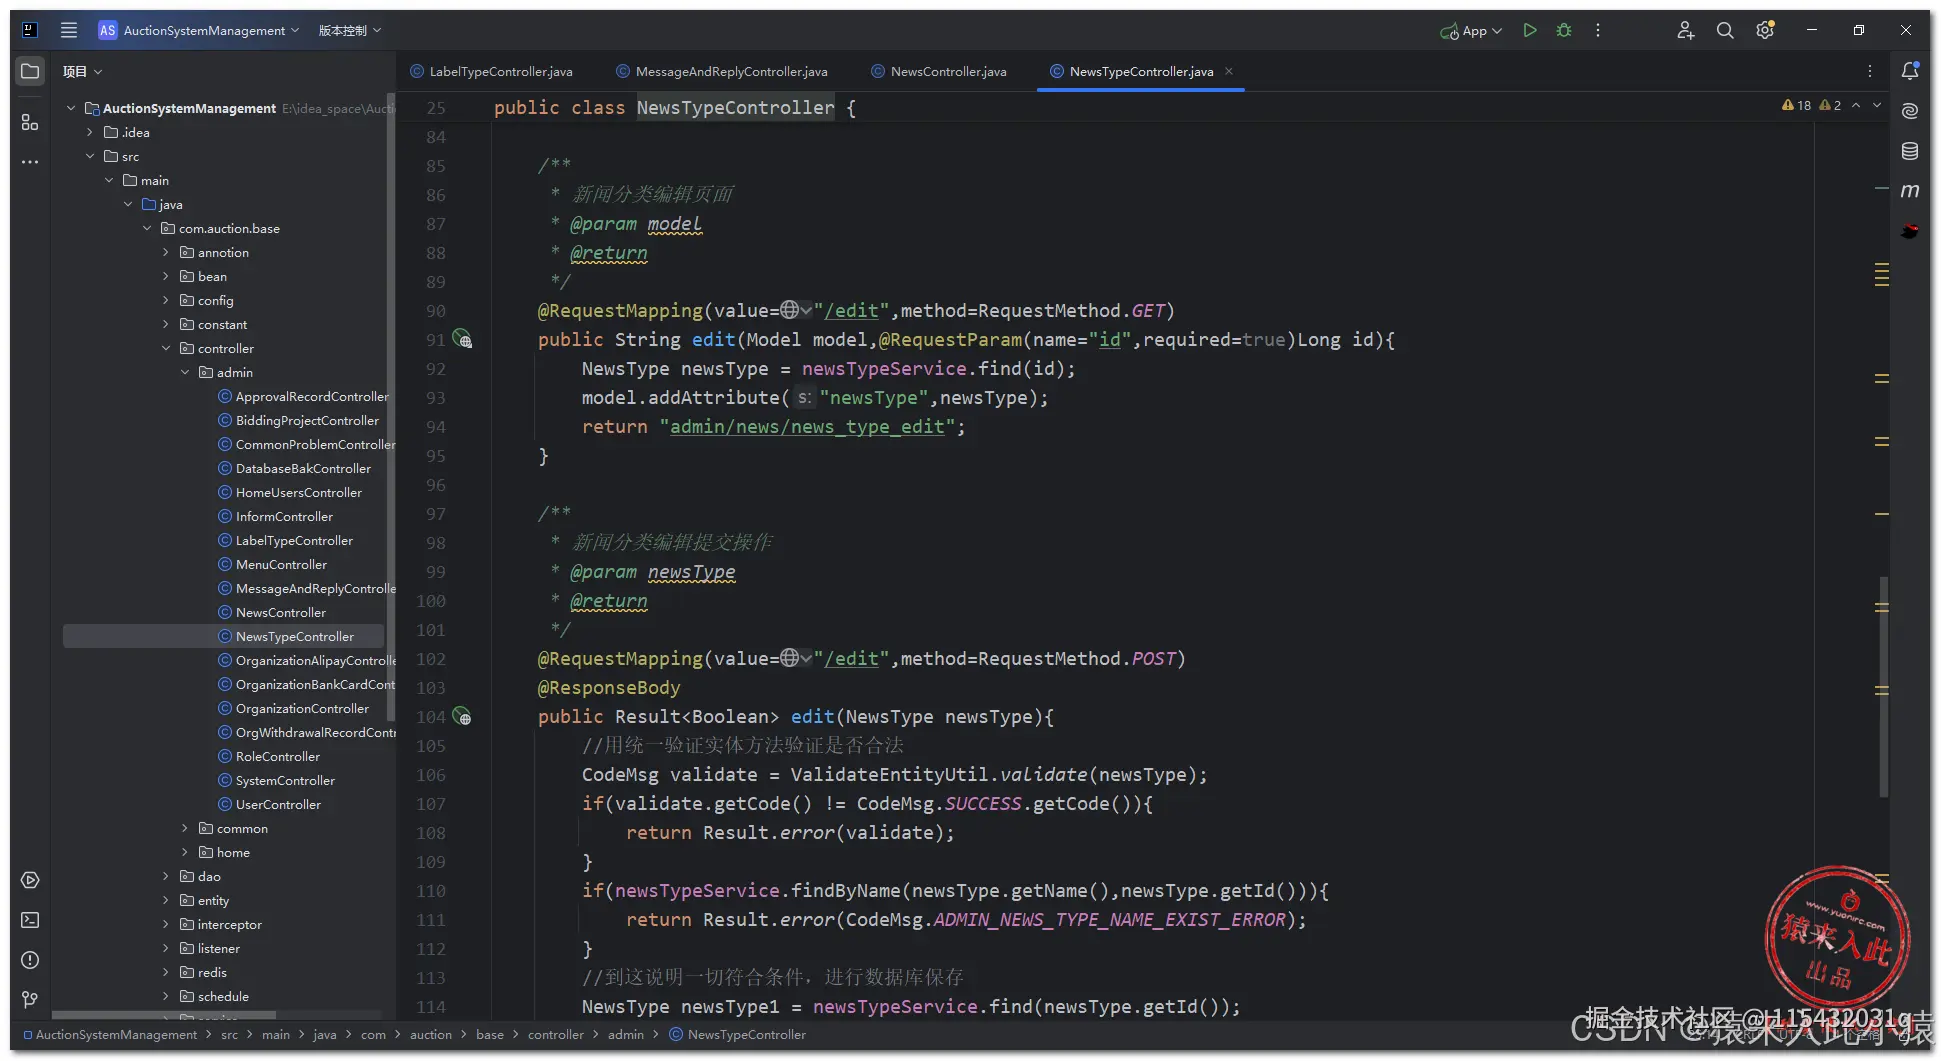Go to next highlighted error arrow

click(x=1877, y=105)
